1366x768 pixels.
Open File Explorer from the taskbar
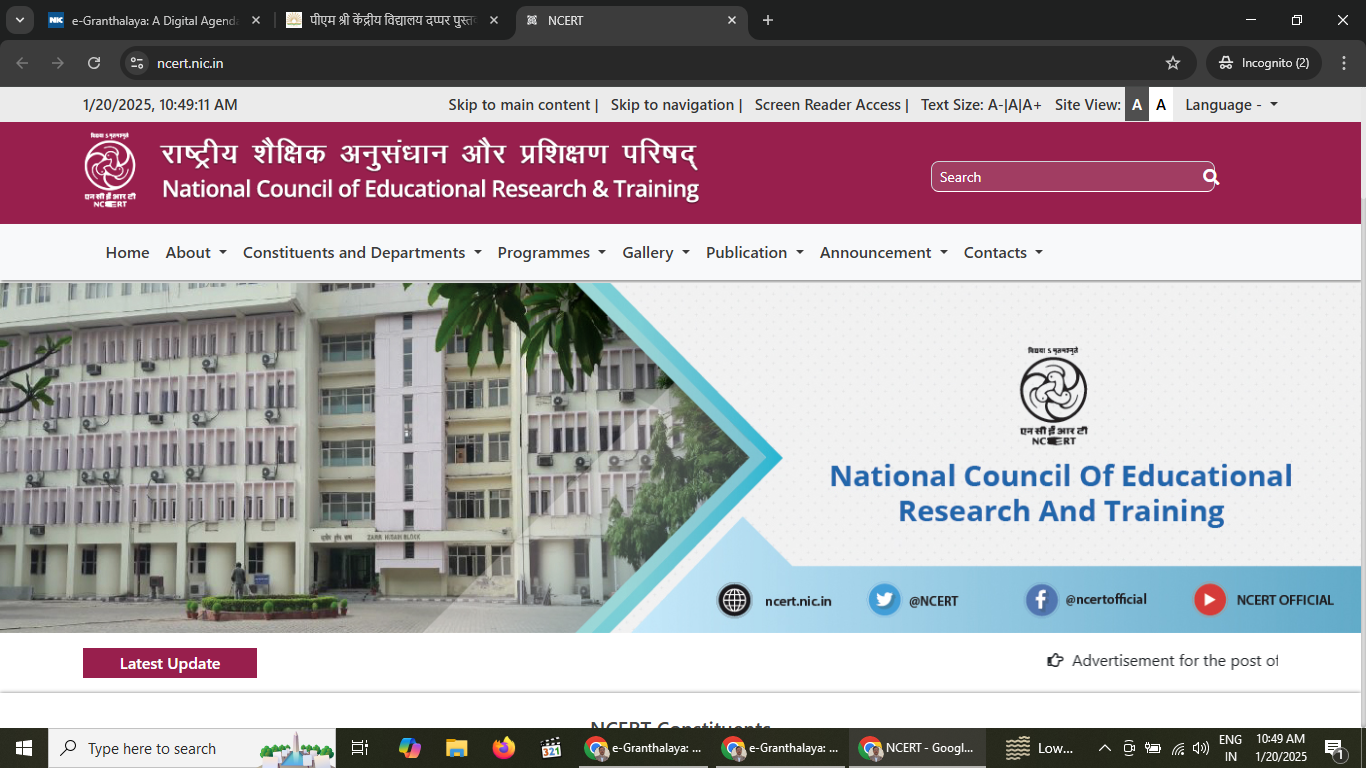457,748
